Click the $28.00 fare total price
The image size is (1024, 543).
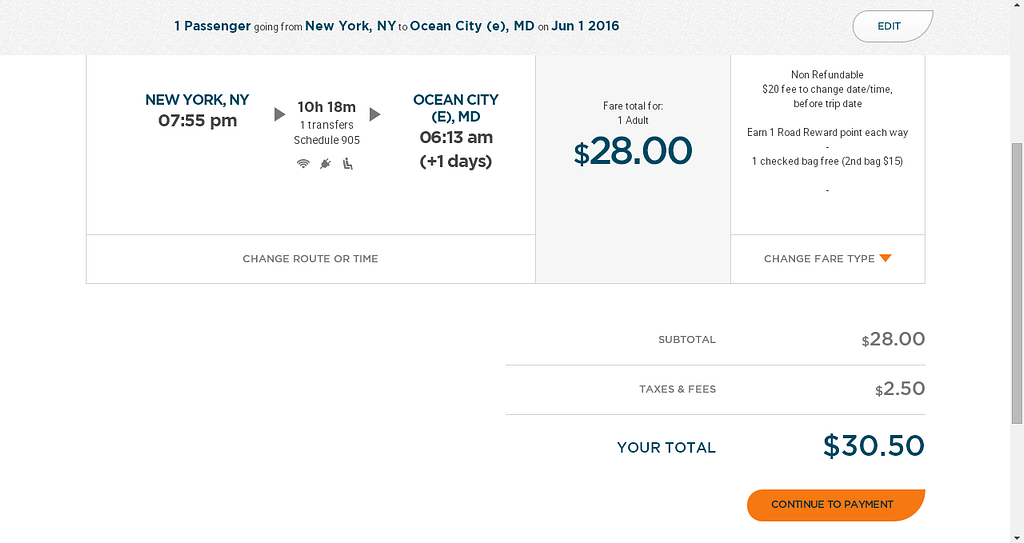pos(633,151)
